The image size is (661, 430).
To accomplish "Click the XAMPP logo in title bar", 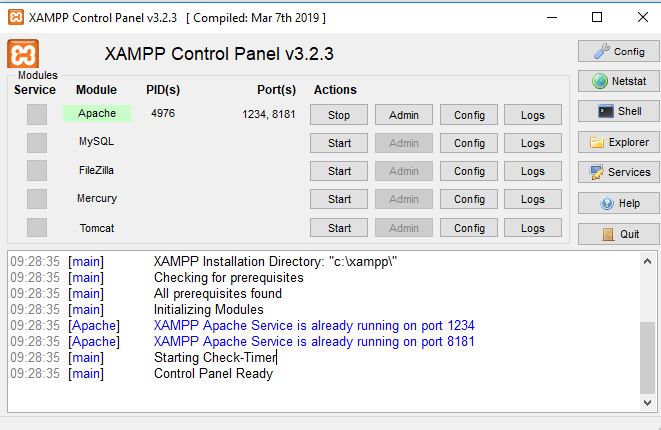I will click(x=16, y=17).
